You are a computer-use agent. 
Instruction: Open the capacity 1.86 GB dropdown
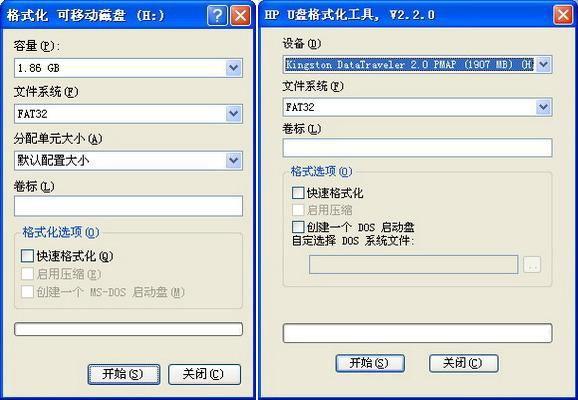(x=234, y=68)
